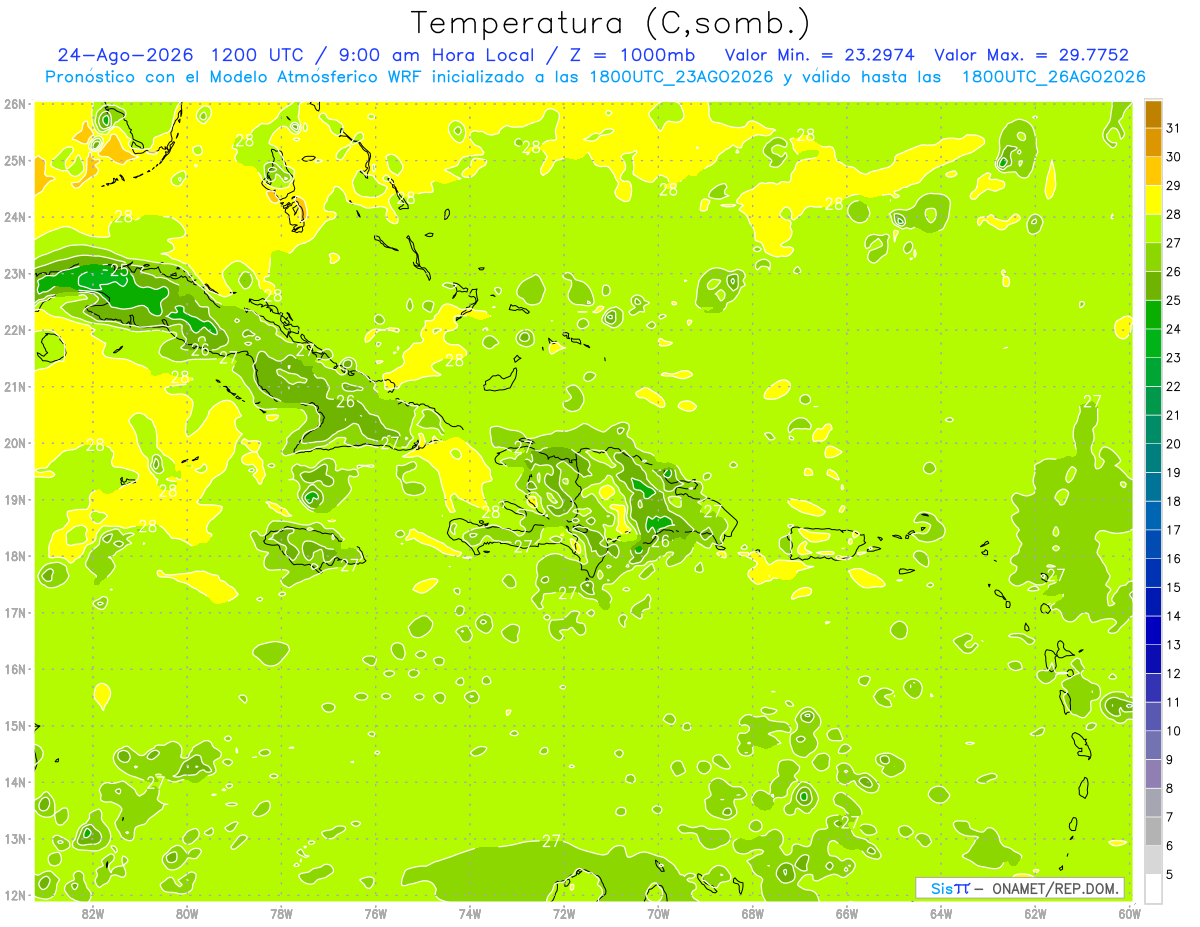Click the legend value 5
The width and height of the screenshot is (1200, 927).
(1170, 875)
